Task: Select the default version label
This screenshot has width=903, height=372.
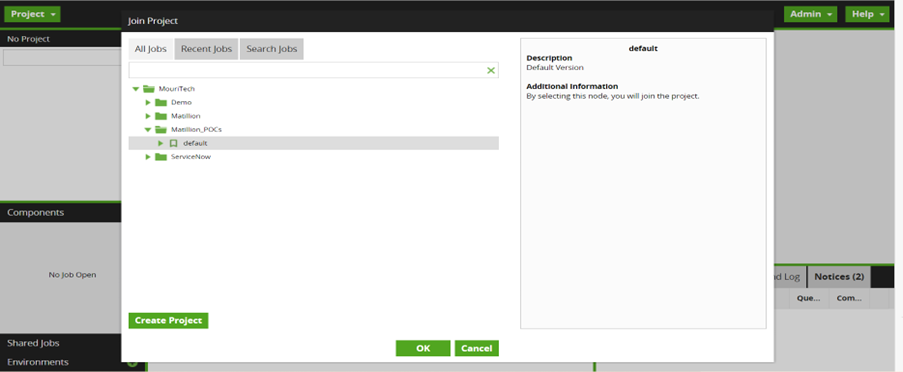Action: [x=195, y=143]
